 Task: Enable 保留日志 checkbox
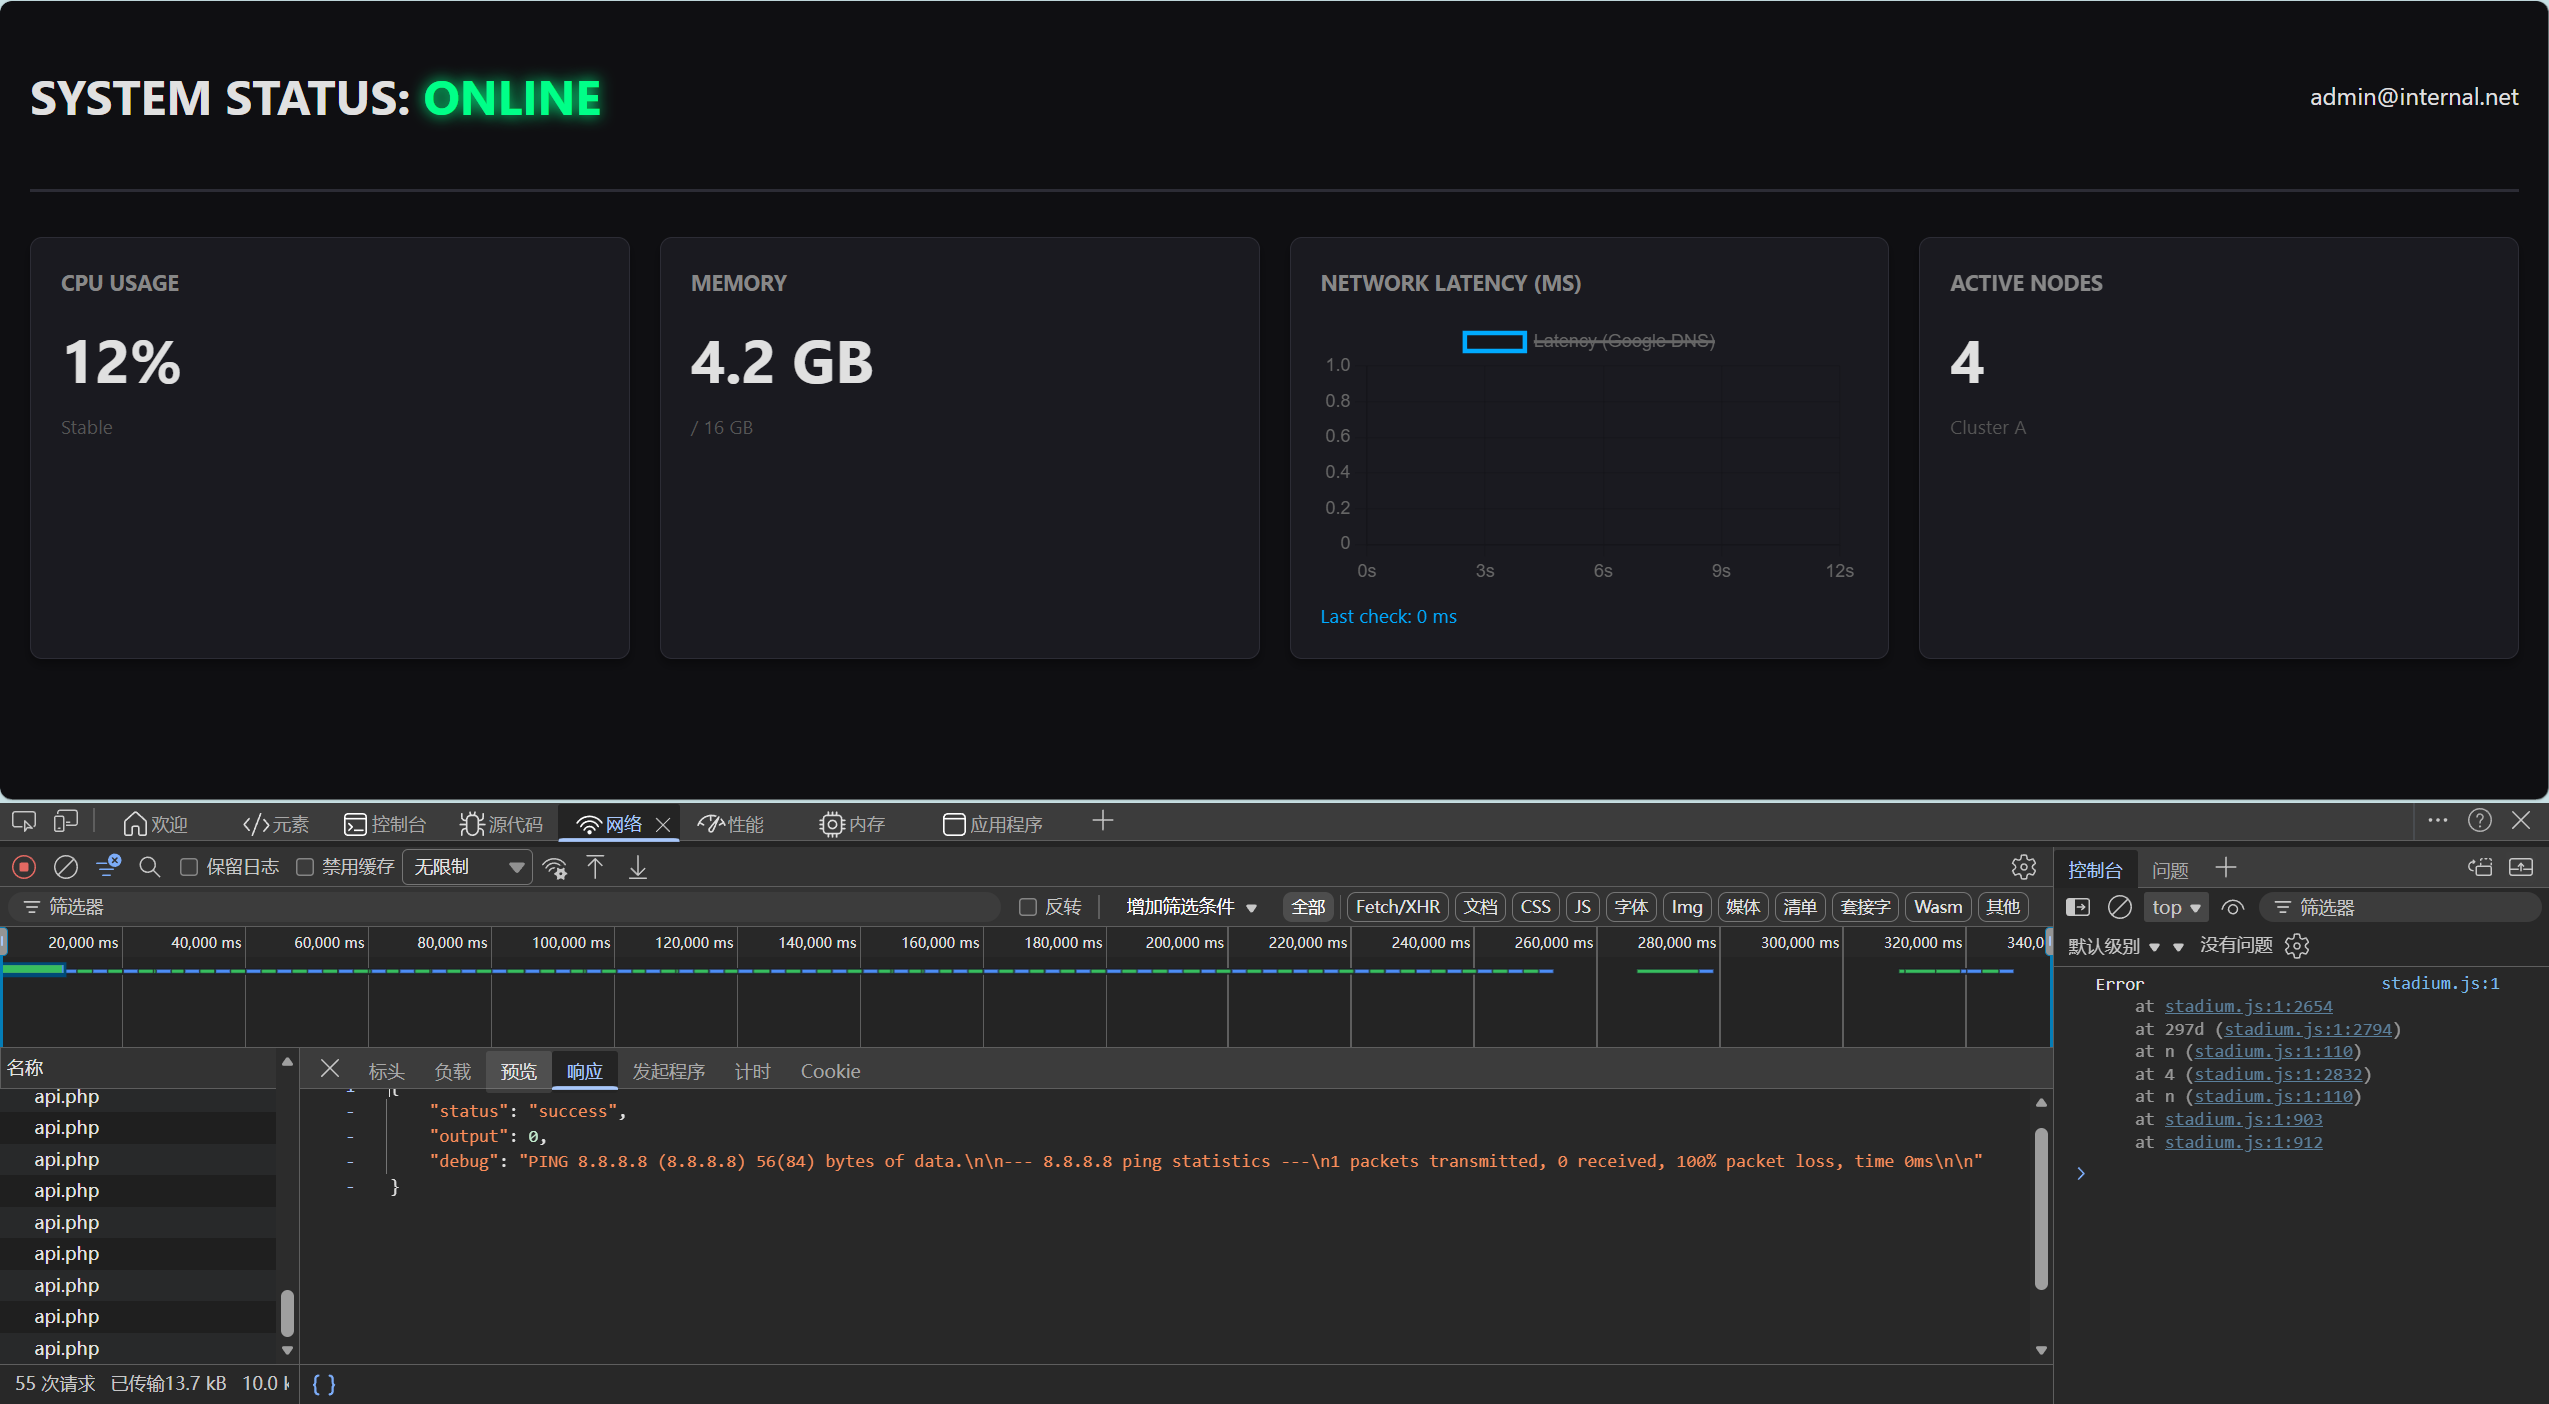pyautogui.click(x=189, y=867)
